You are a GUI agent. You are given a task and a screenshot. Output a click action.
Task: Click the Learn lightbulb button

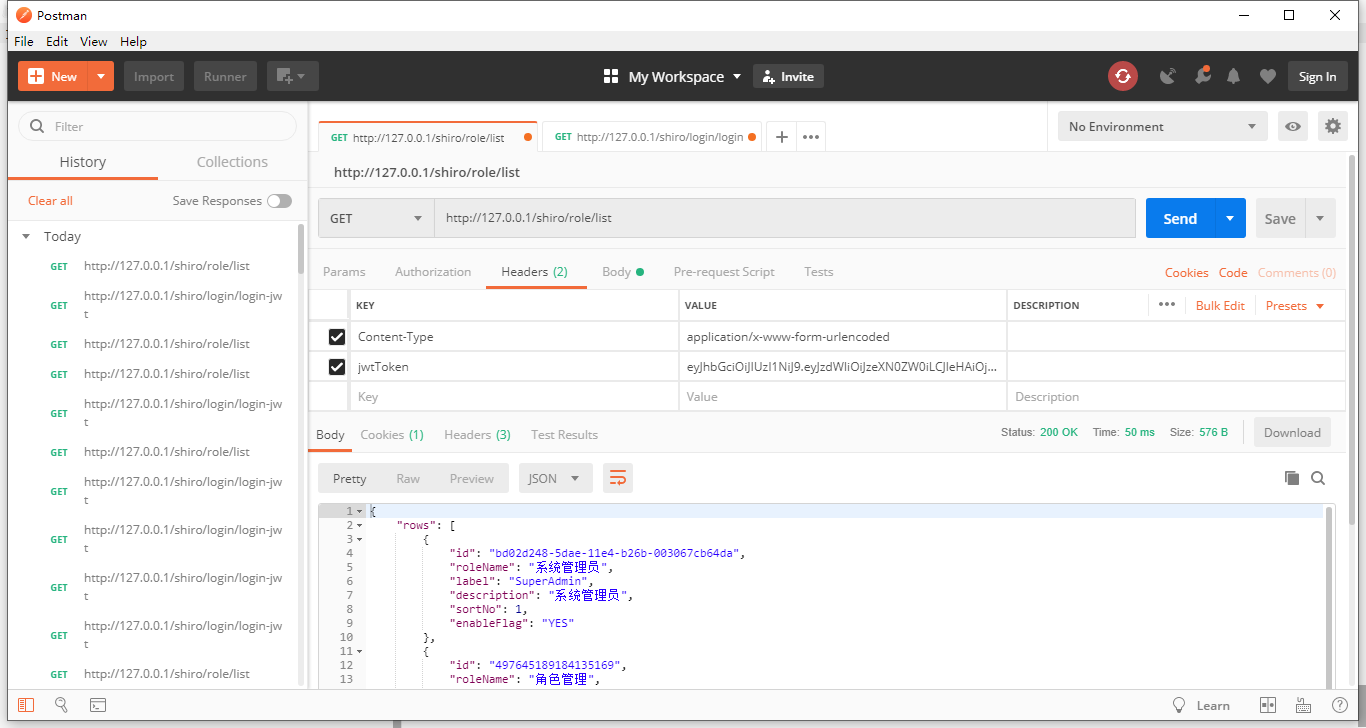pyautogui.click(x=1201, y=705)
